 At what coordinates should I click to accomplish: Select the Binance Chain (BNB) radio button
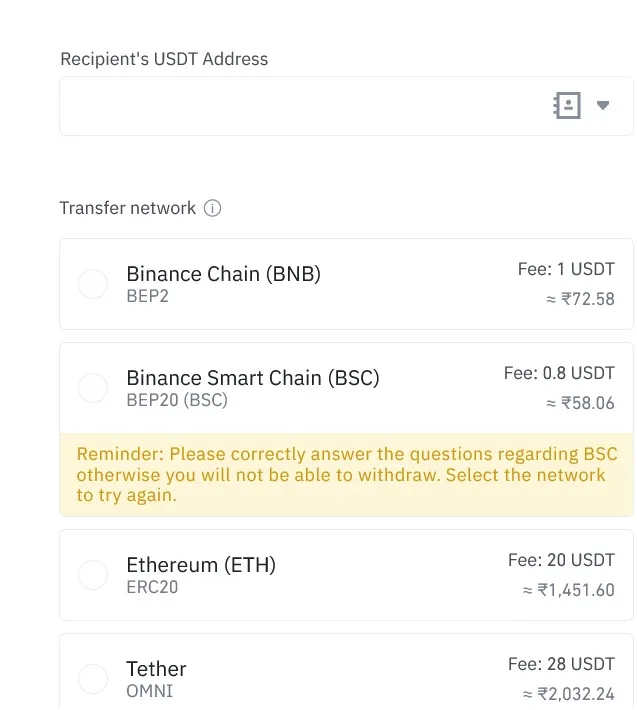coord(93,284)
